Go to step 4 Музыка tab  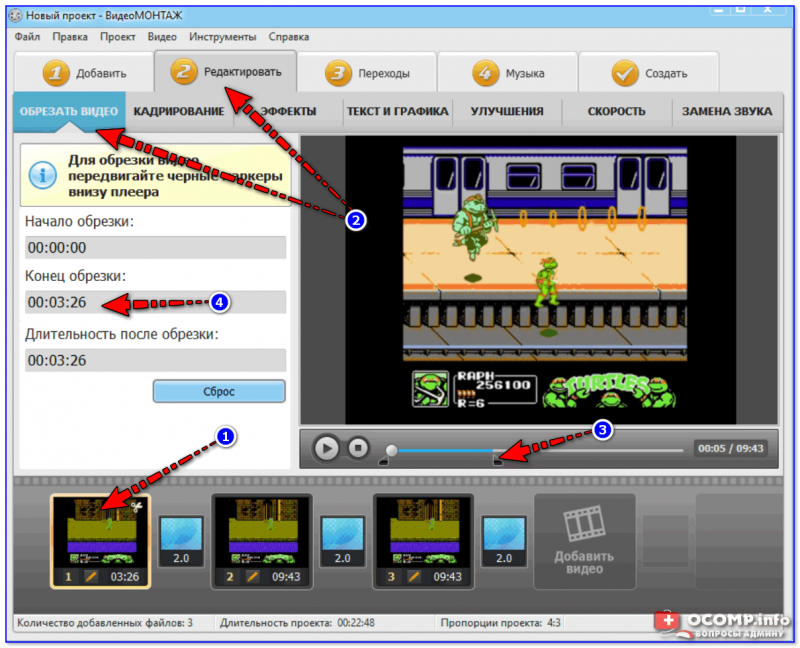508,73
